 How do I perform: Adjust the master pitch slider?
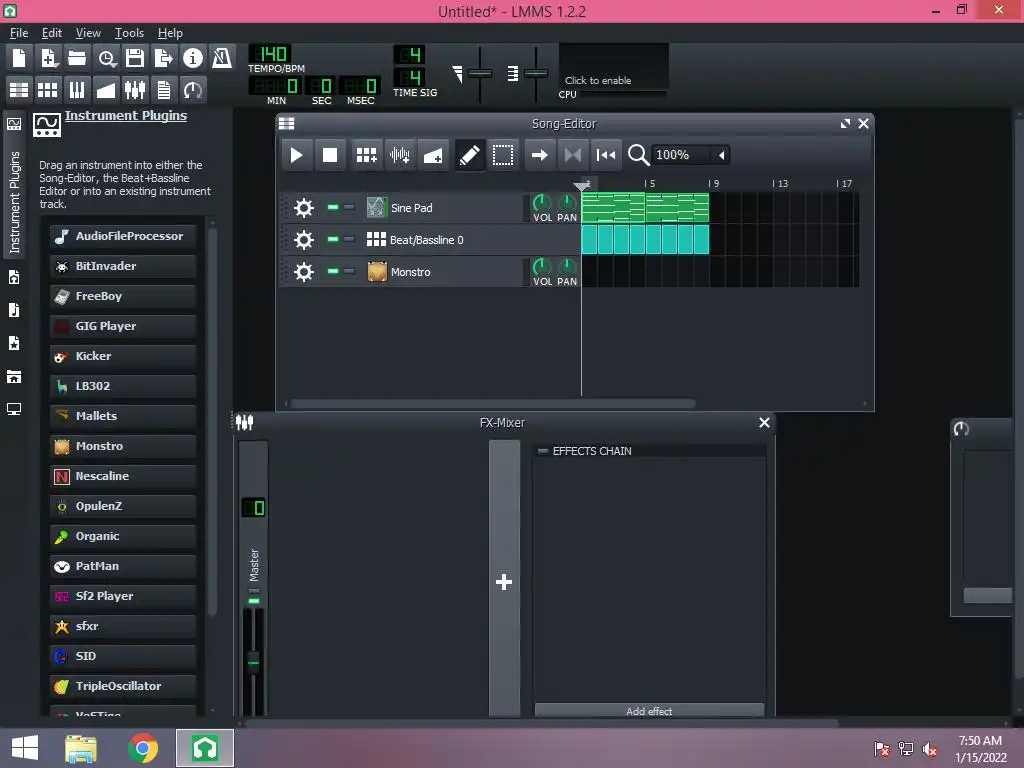tap(536, 74)
